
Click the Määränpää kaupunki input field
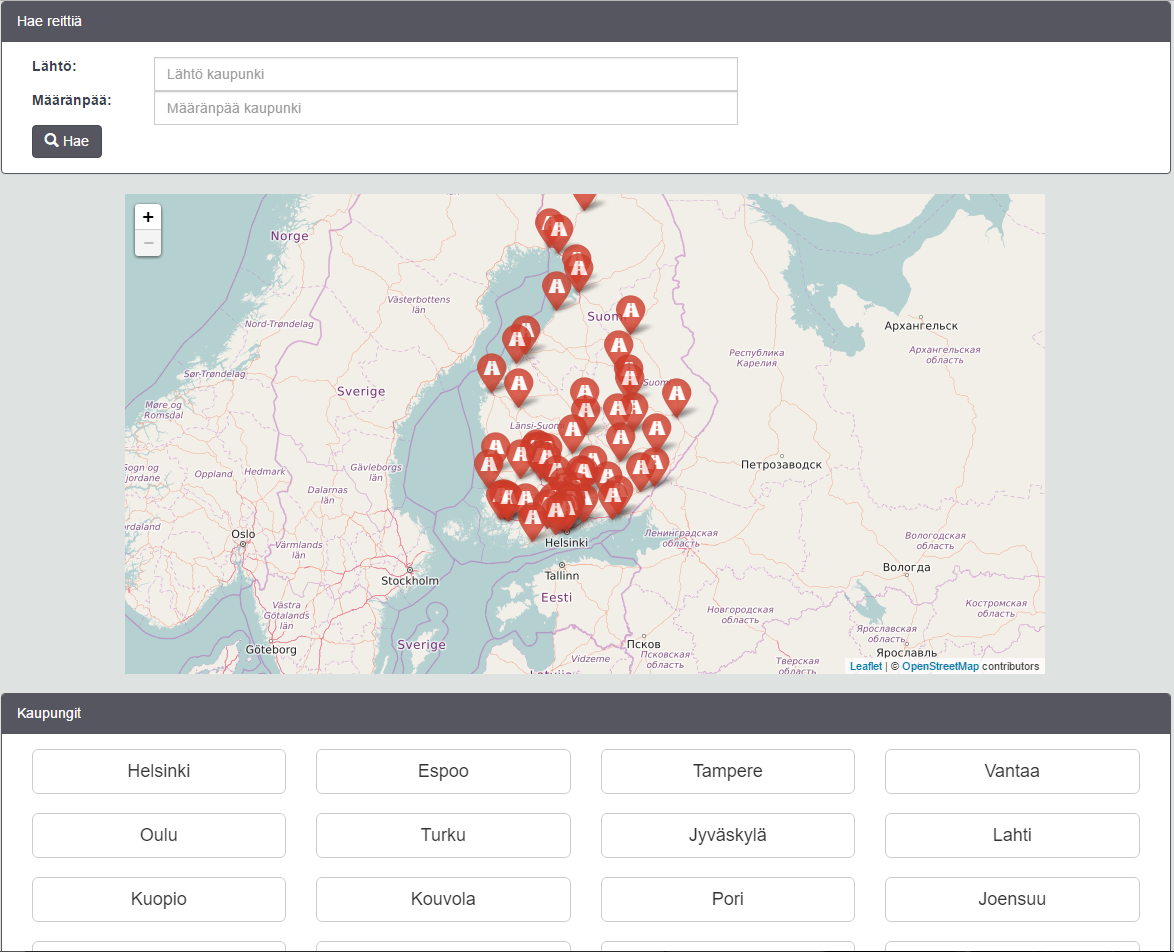click(445, 108)
